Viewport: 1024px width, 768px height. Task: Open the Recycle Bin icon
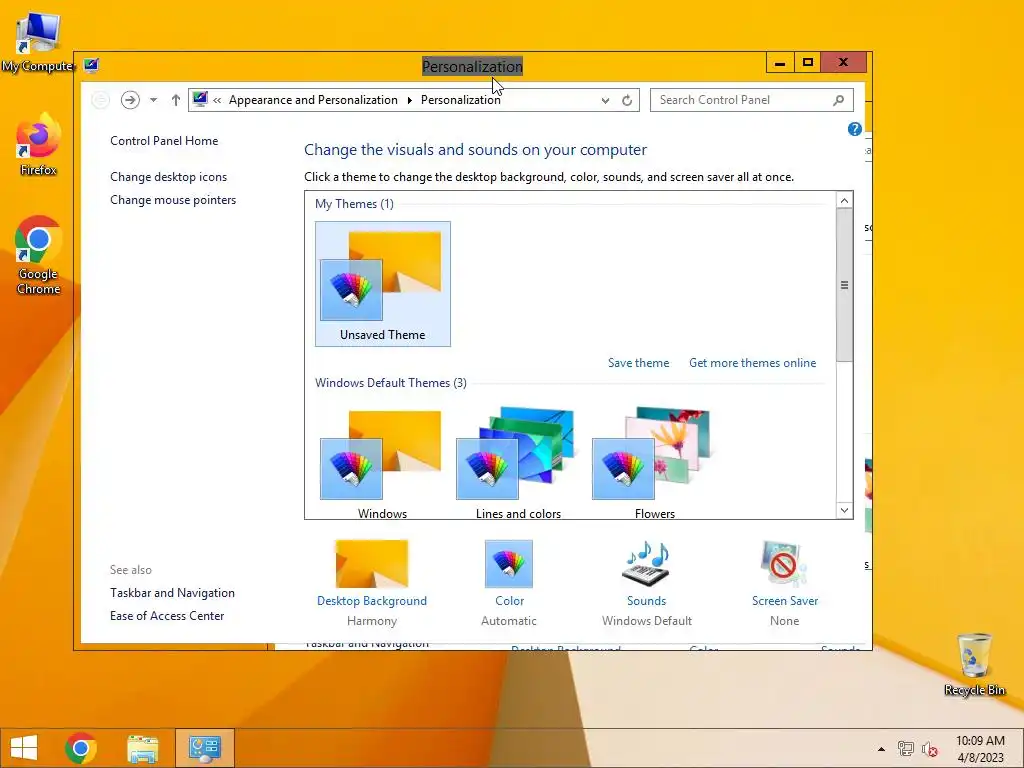[x=974, y=664]
